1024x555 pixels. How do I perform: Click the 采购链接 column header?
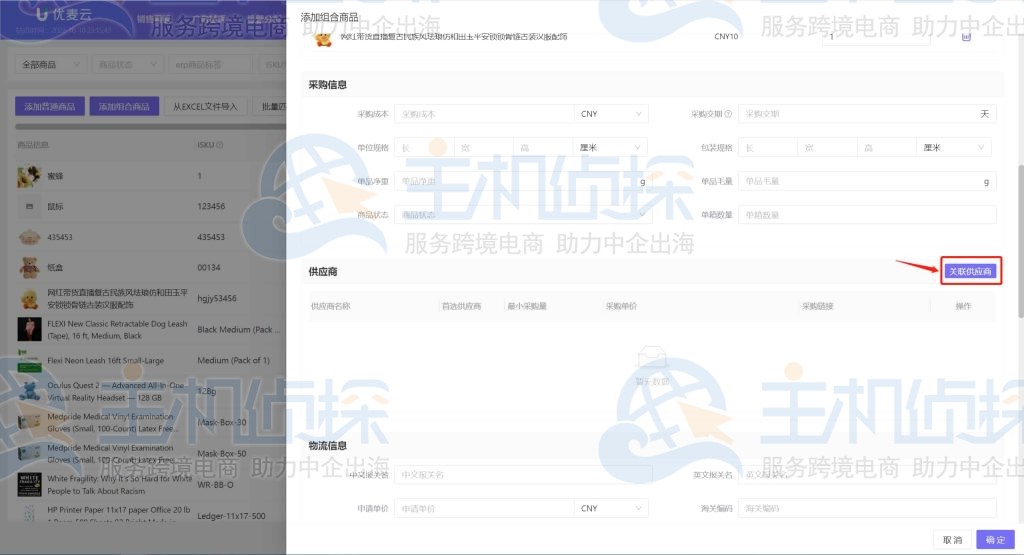(x=818, y=306)
